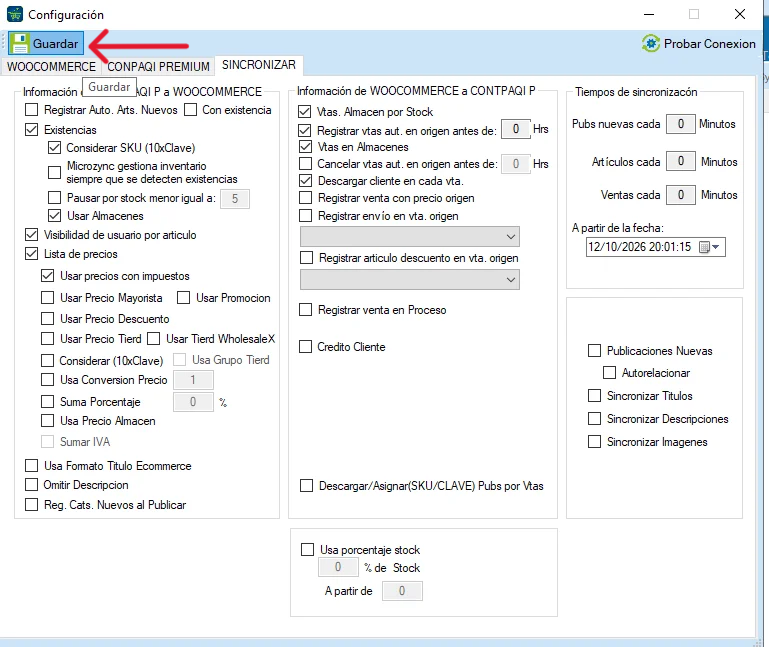This screenshot has width=769, height=647.
Task: Click the Configuración app icon in title bar
Action: tap(15, 14)
